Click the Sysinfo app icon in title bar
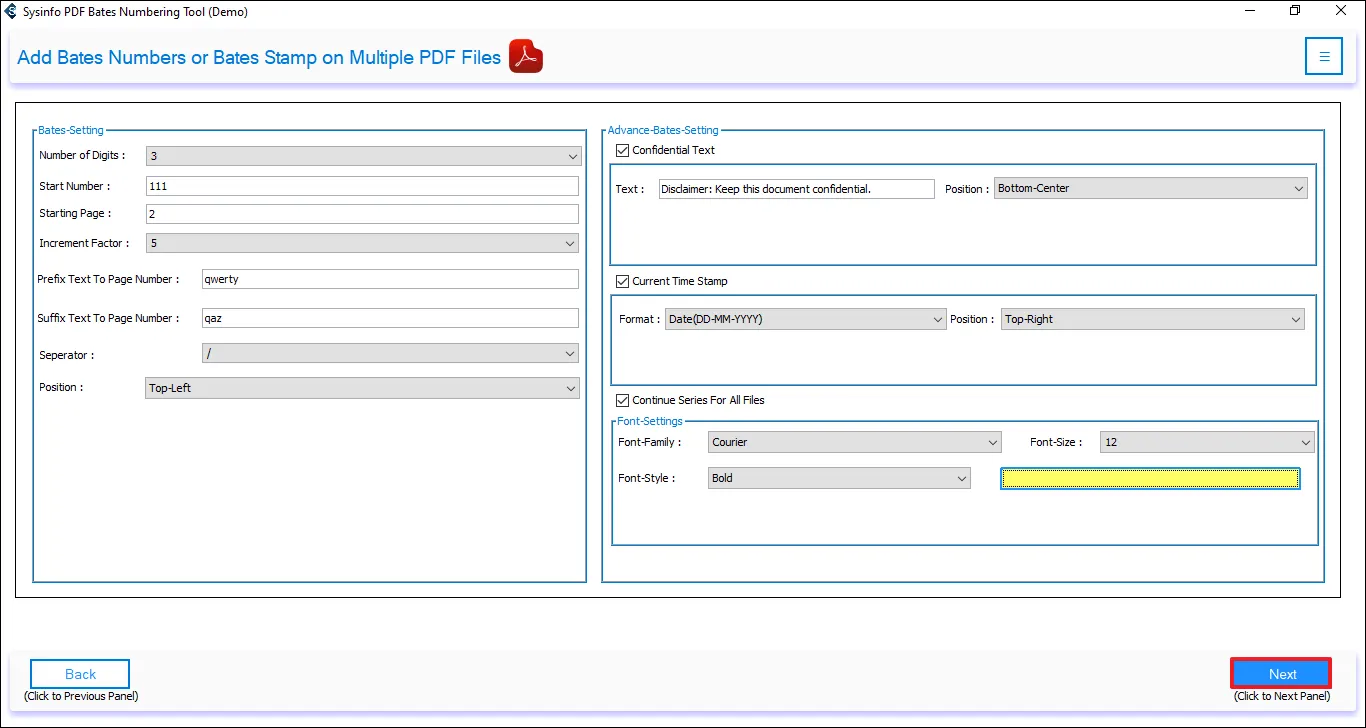This screenshot has width=1366, height=728. coord(11,12)
